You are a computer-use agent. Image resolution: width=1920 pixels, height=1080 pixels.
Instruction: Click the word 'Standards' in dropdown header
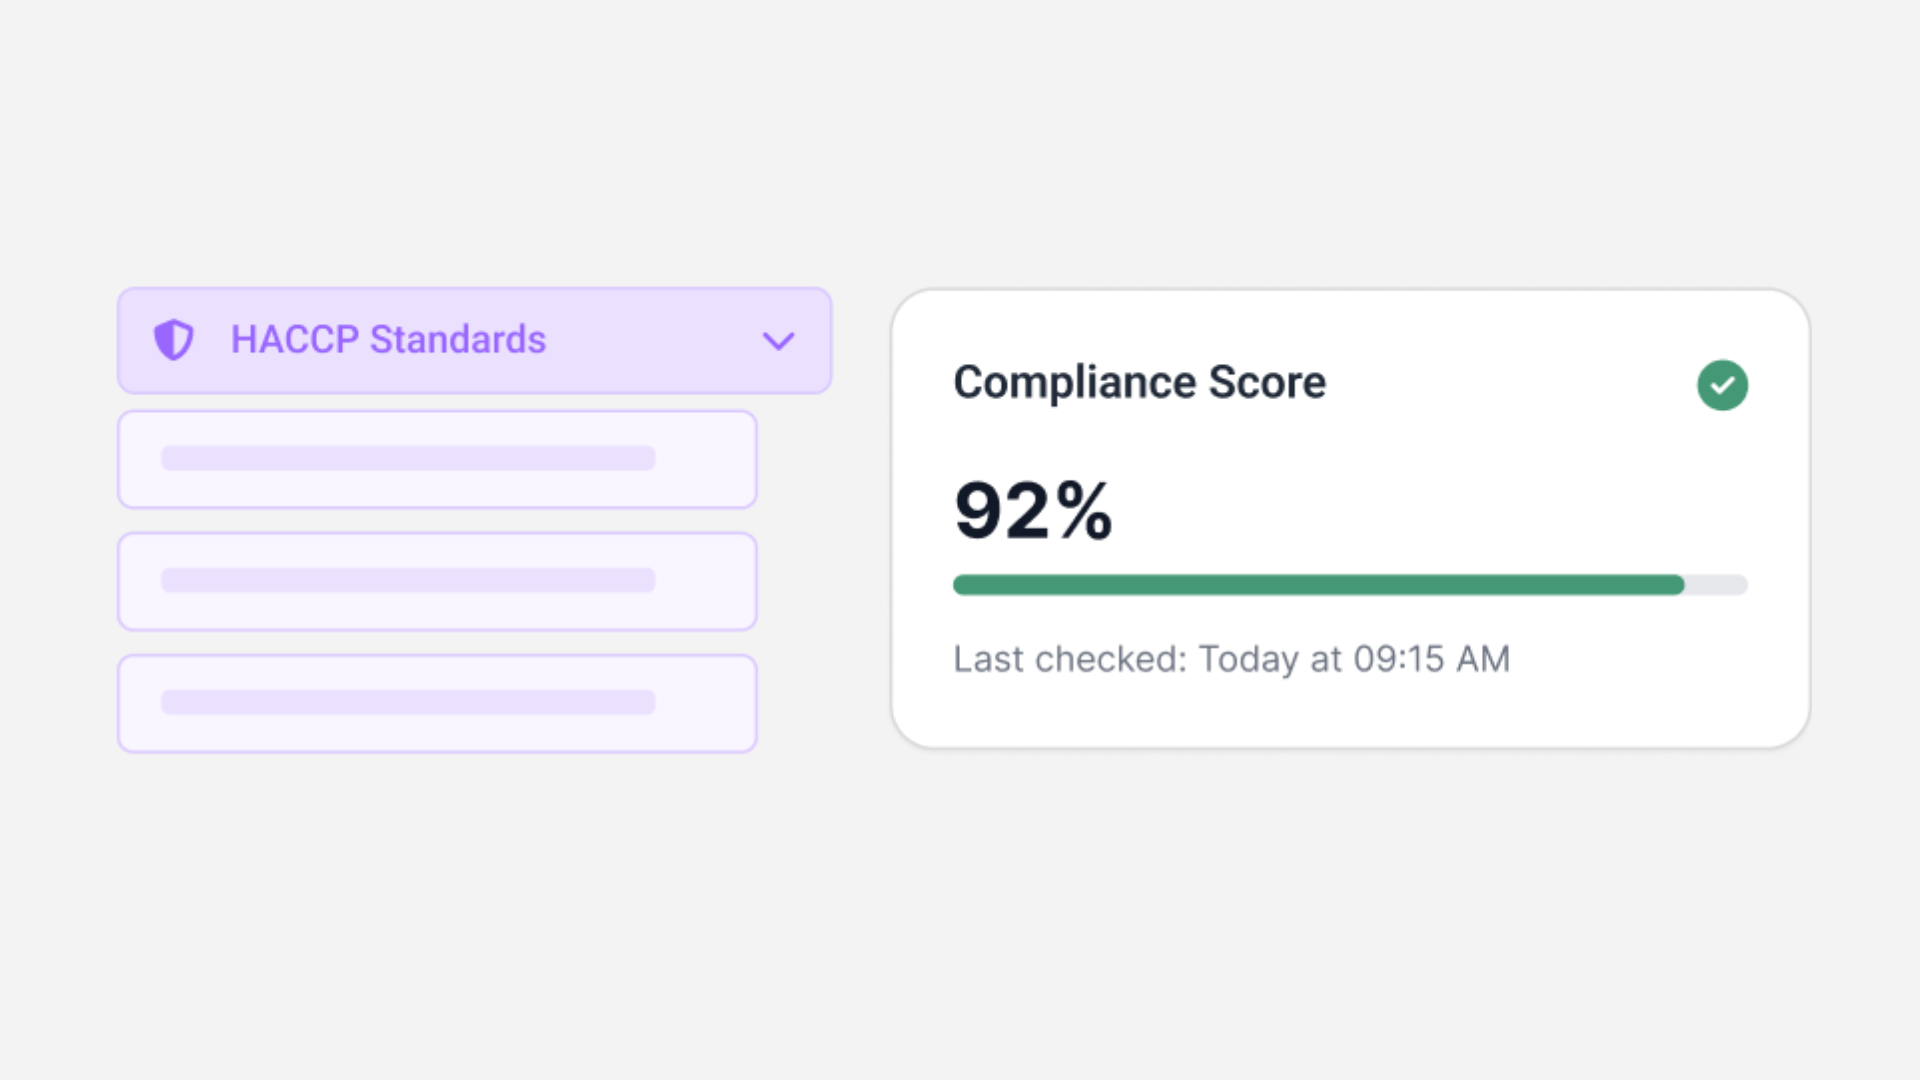[458, 340]
